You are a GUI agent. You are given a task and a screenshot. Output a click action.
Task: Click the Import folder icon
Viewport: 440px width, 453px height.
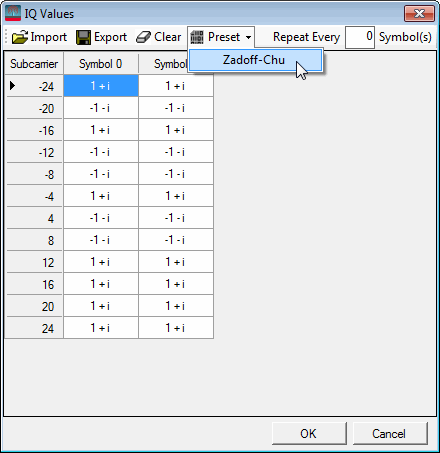(20, 37)
